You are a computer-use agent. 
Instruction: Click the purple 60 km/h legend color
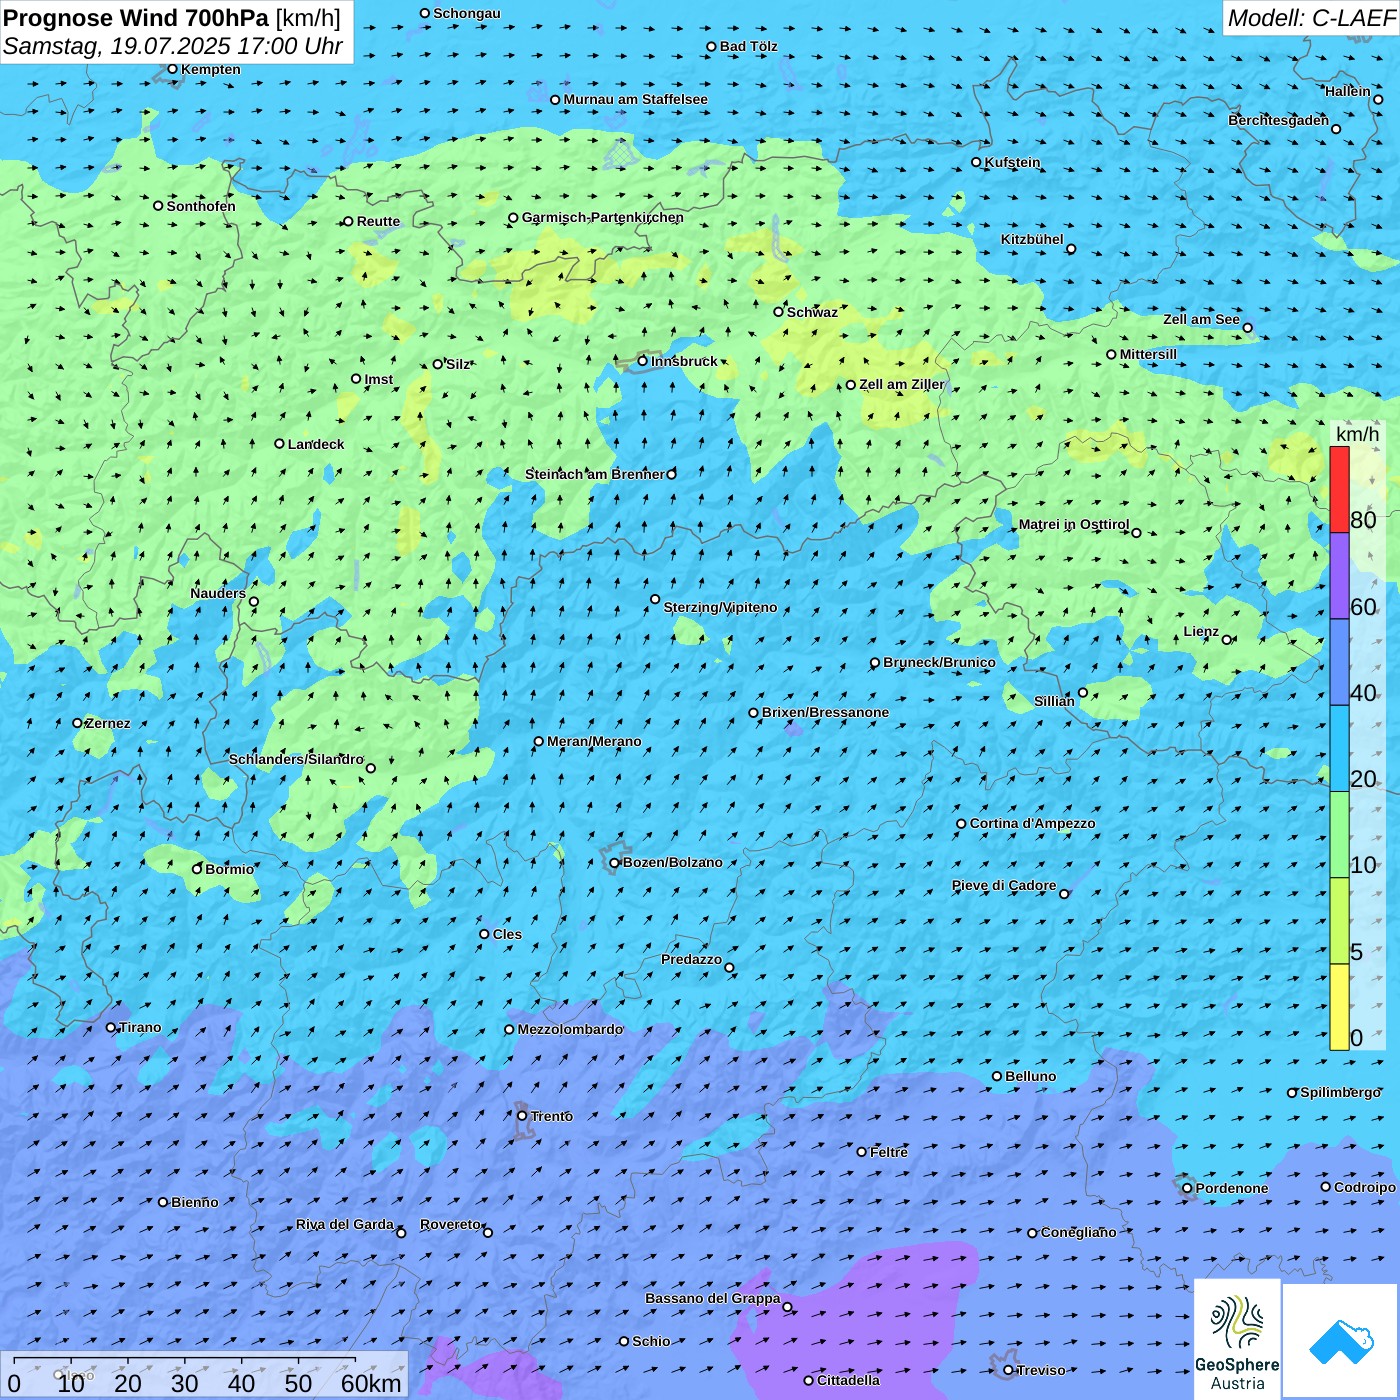pyautogui.click(x=1339, y=576)
